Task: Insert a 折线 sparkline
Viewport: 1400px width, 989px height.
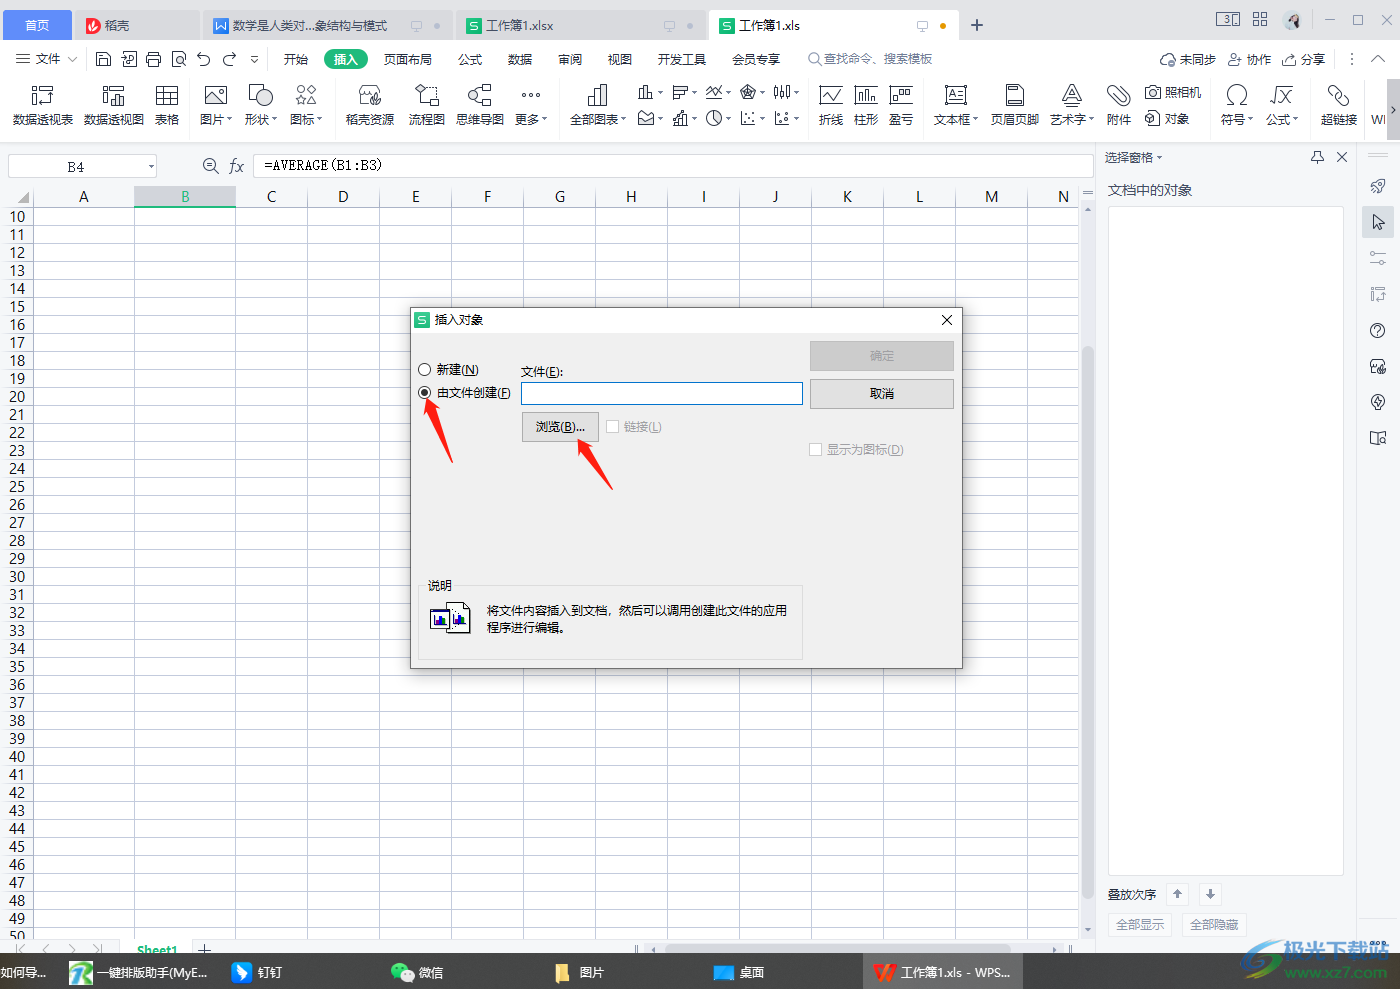Action: [831, 105]
